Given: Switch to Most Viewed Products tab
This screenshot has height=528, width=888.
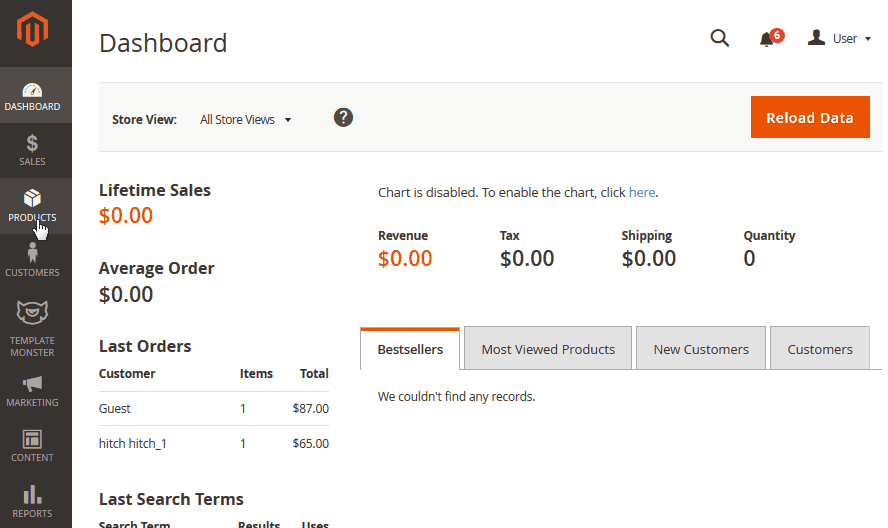Looking at the screenshot, I should coord(548,348).
